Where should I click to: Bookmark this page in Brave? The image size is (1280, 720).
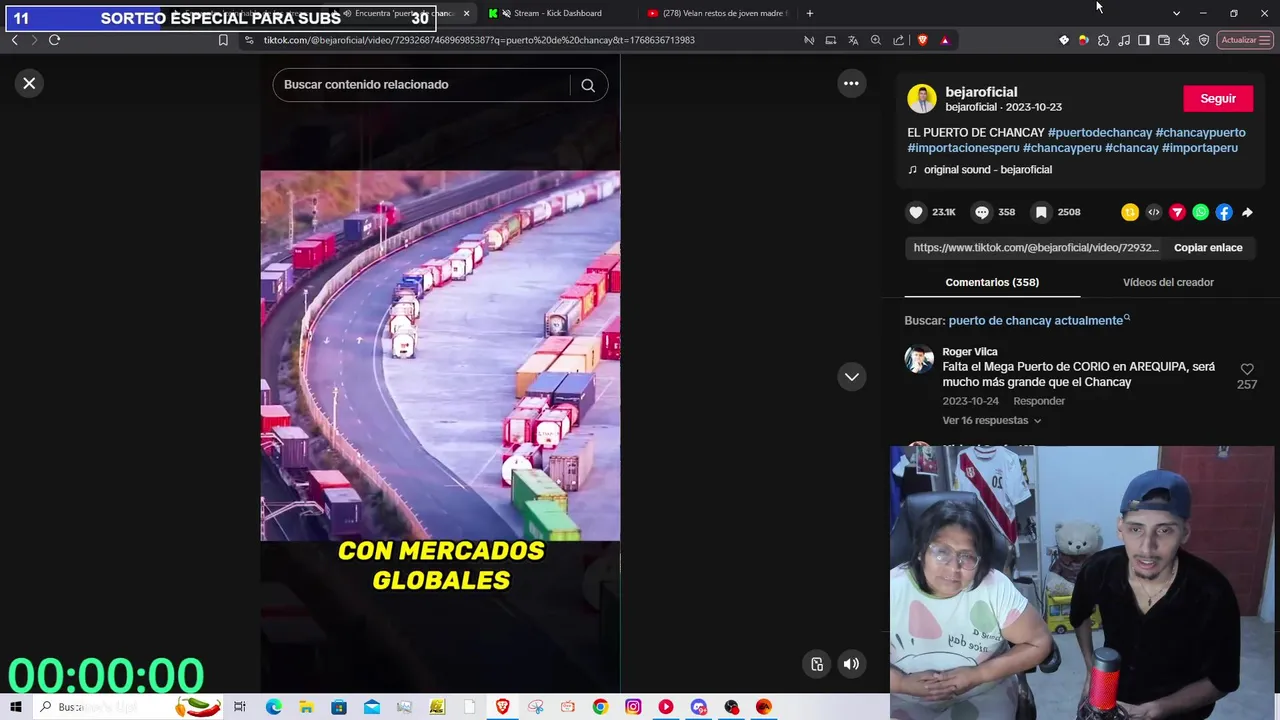pos(223,40)
